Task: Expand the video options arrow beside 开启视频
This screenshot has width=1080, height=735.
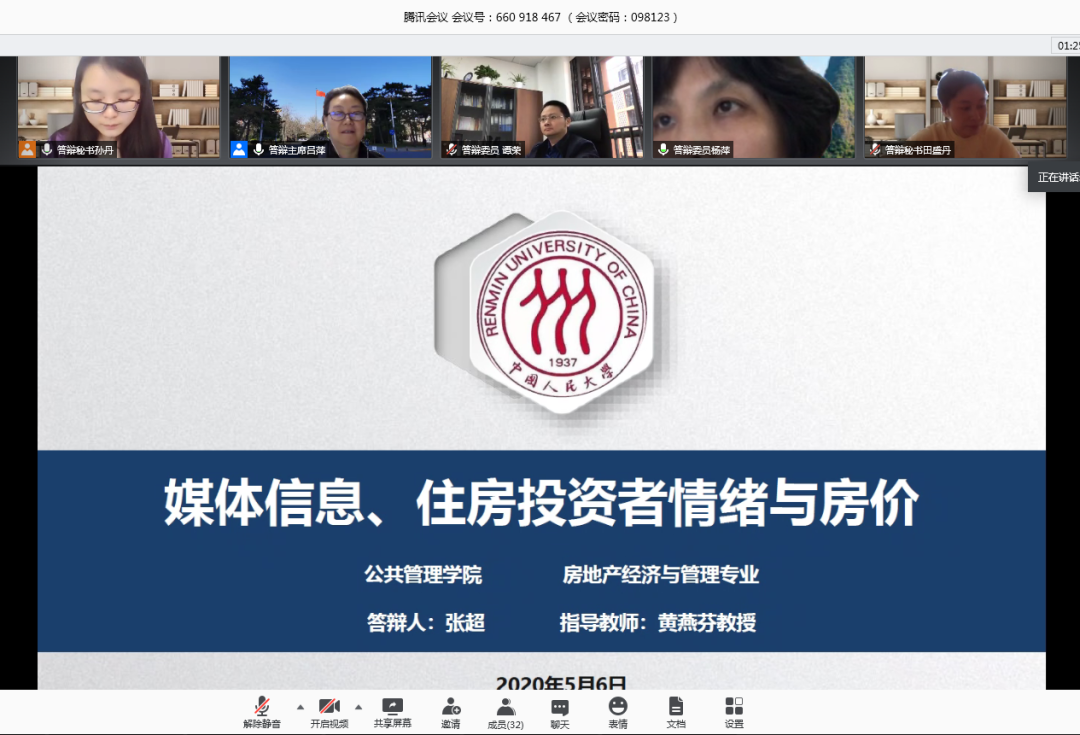Action: pos(358,707)
